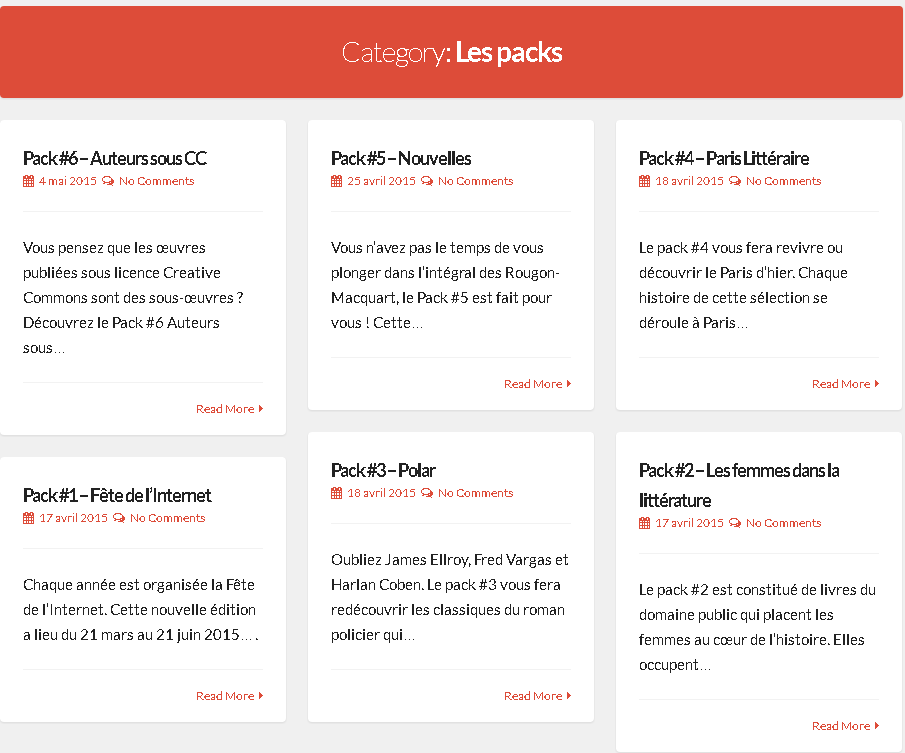Click calendar icon under Pack #1 title

click(x=28, y=518)
